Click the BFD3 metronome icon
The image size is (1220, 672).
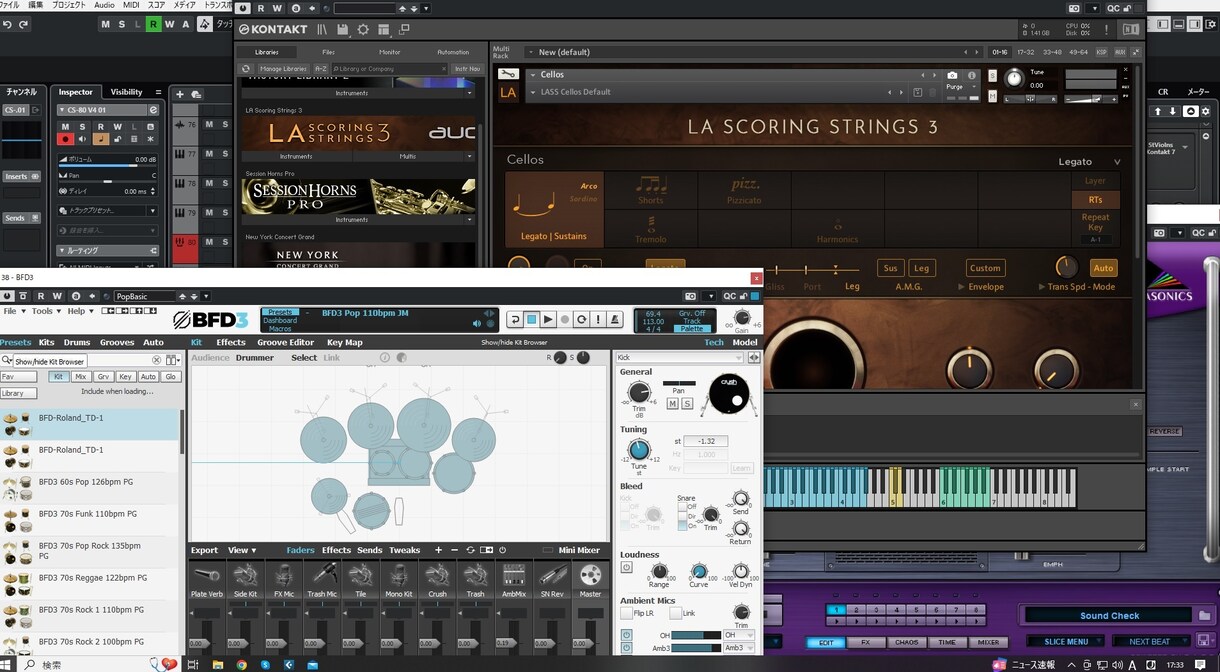pos(616,319)
